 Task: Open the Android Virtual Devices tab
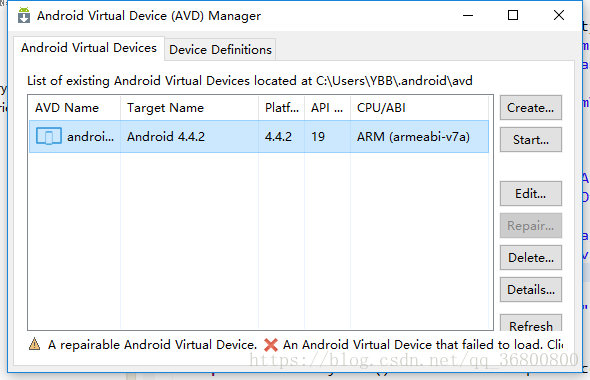(89, 48)
